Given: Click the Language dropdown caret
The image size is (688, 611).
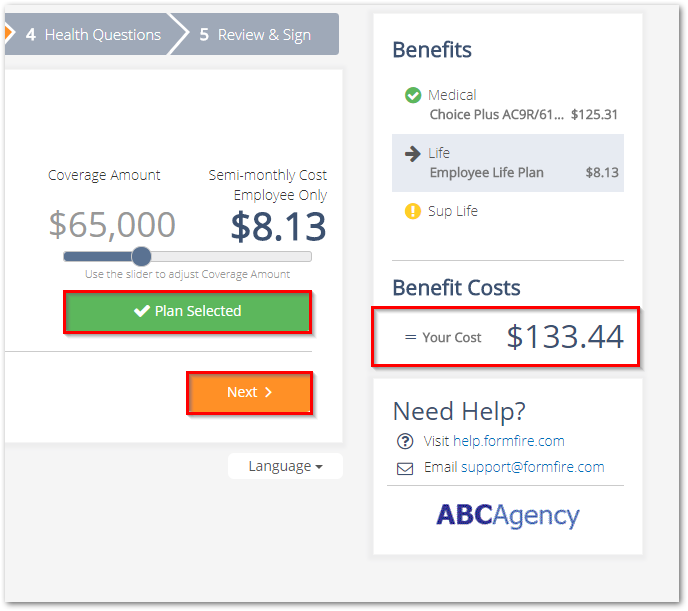Looking at the screenshot, I should 319,467.
